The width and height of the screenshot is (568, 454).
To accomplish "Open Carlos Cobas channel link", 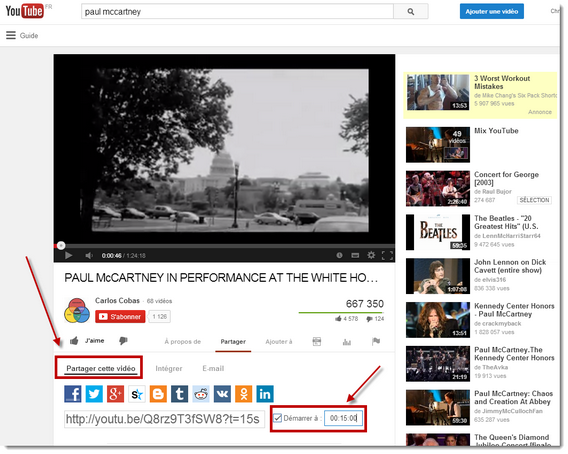I will (x=117, y=300).
